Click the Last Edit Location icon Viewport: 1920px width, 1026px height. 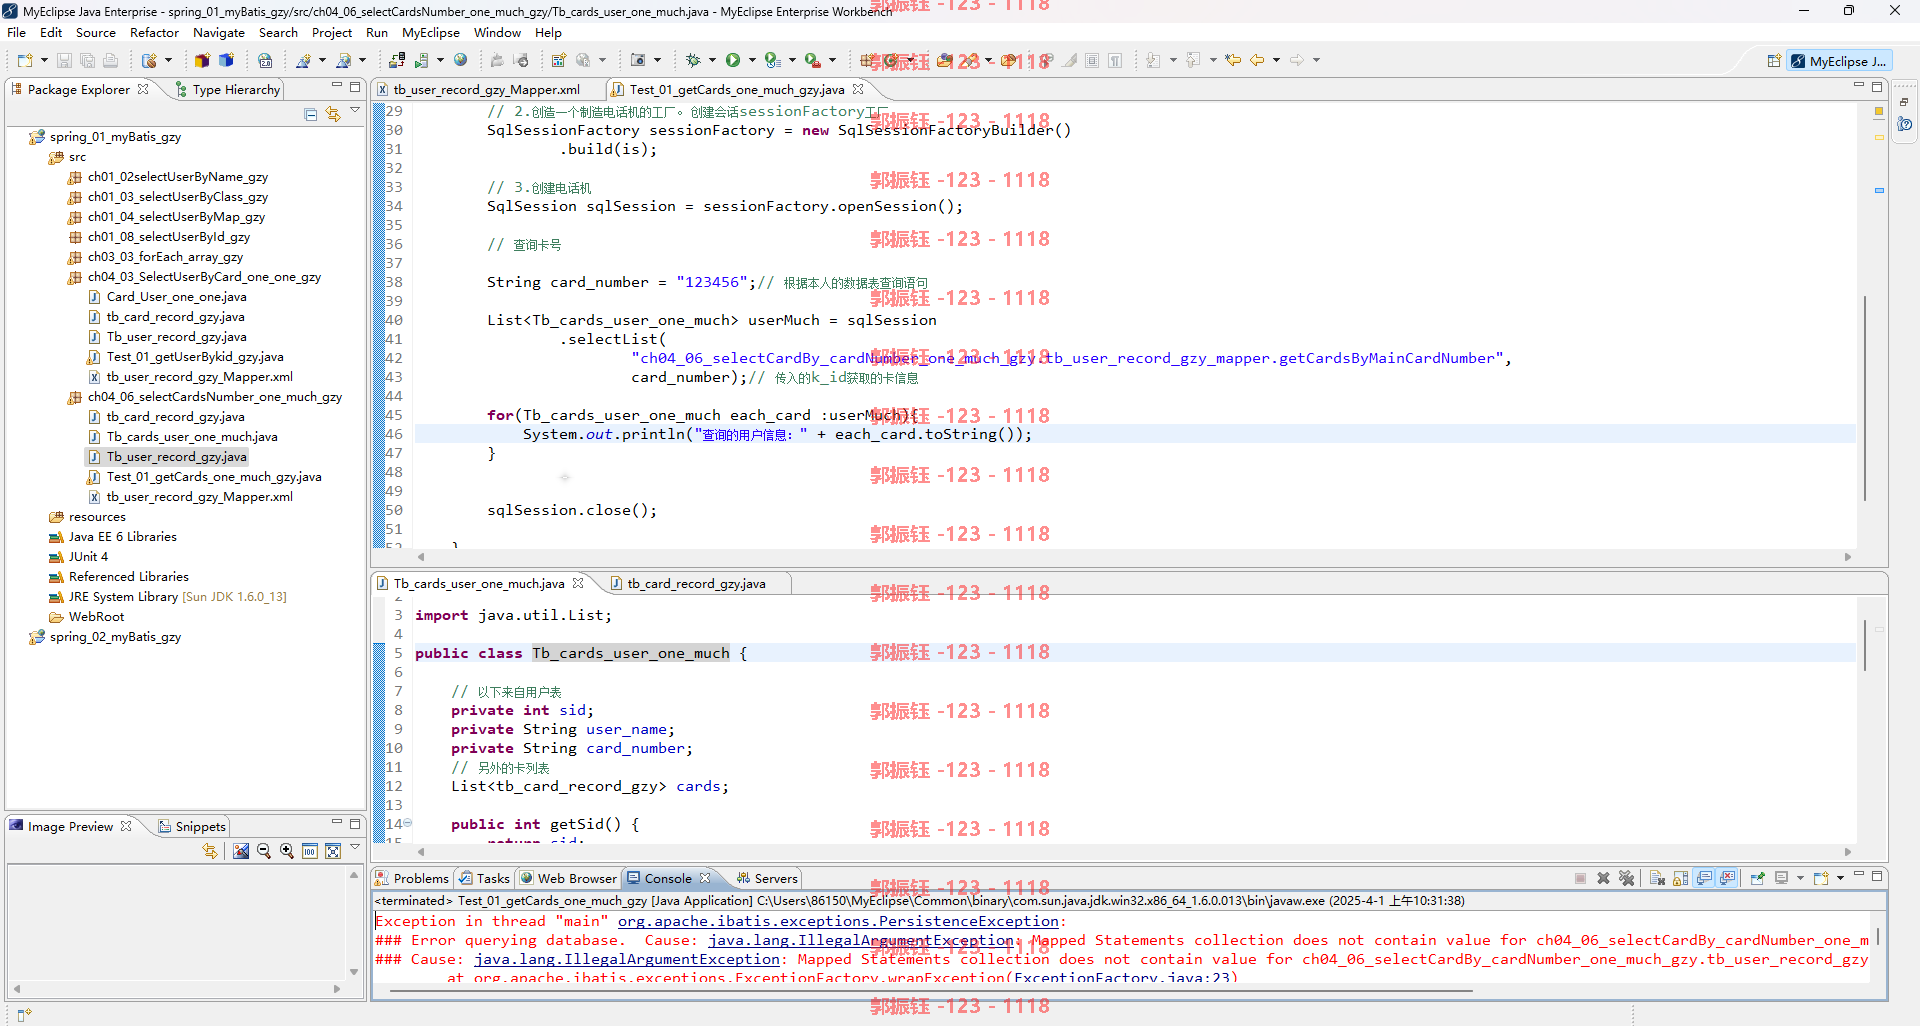point(1233,61)
